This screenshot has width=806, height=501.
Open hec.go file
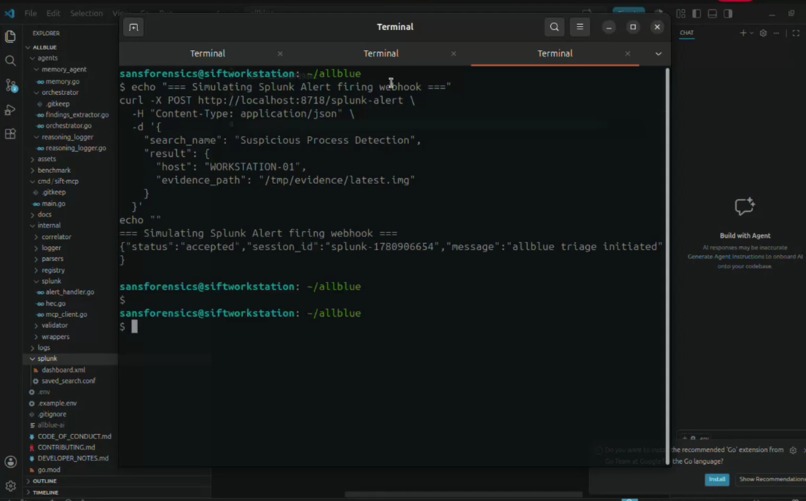click(x=56, y=303)
